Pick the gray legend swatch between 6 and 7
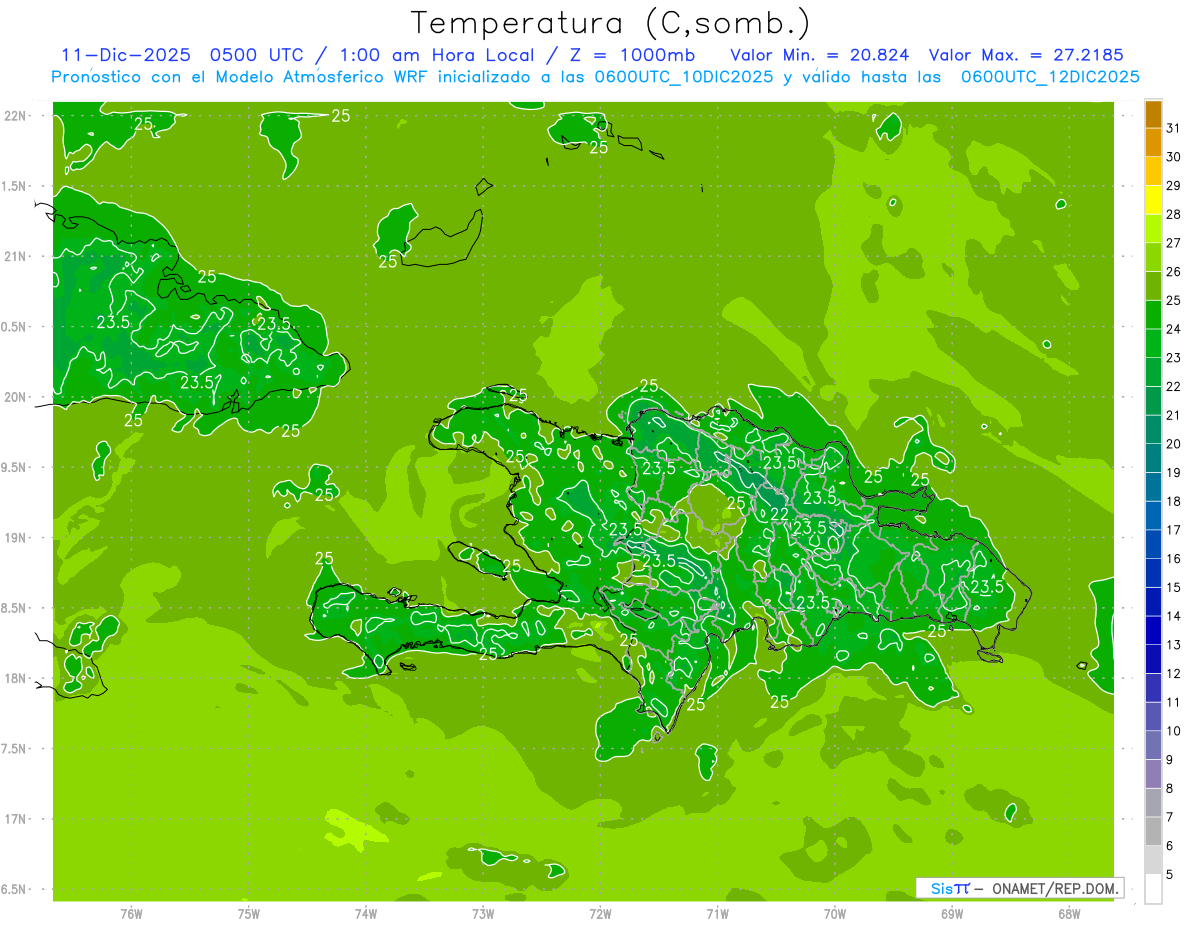 tap(1153, 831)
